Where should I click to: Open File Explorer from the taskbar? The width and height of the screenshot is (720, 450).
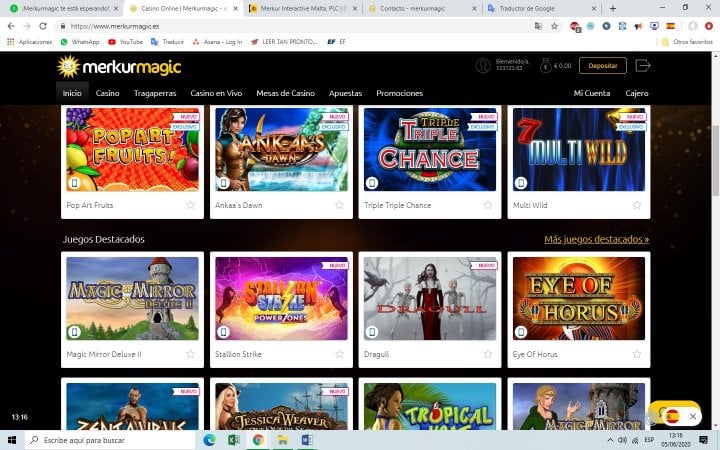[x=283, y=440]
